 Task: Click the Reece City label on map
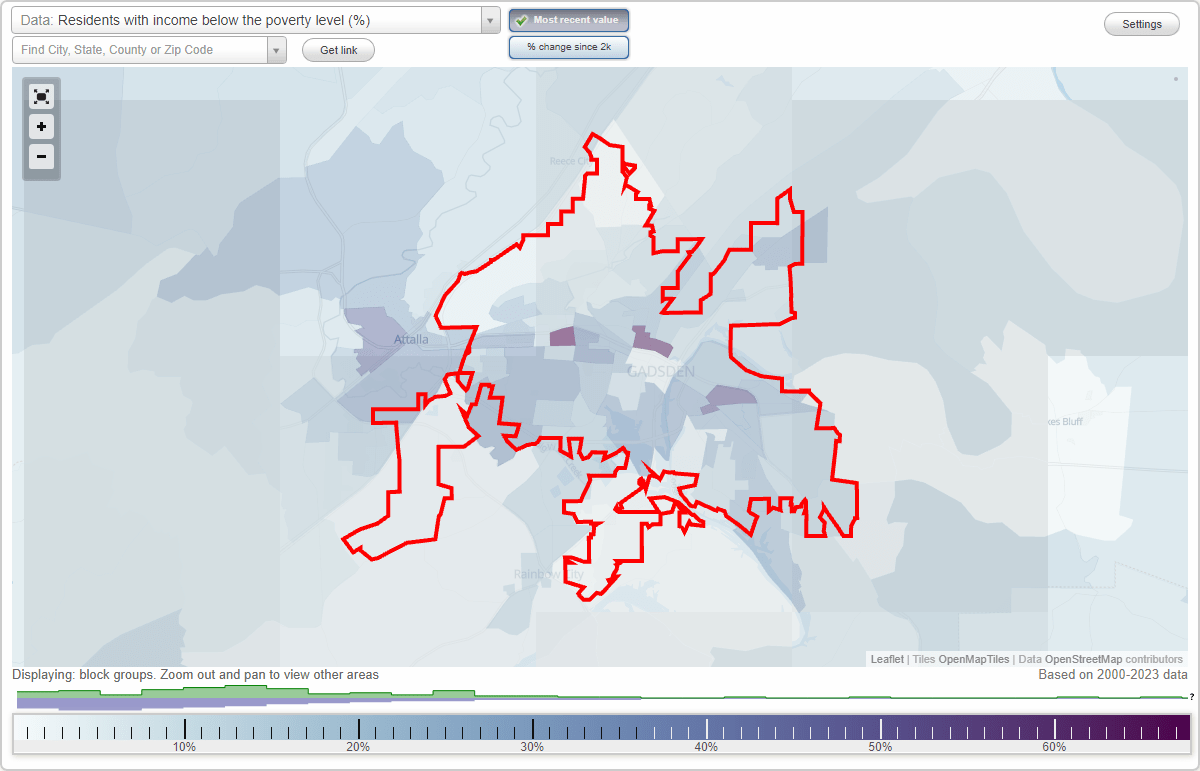(571, 161)
